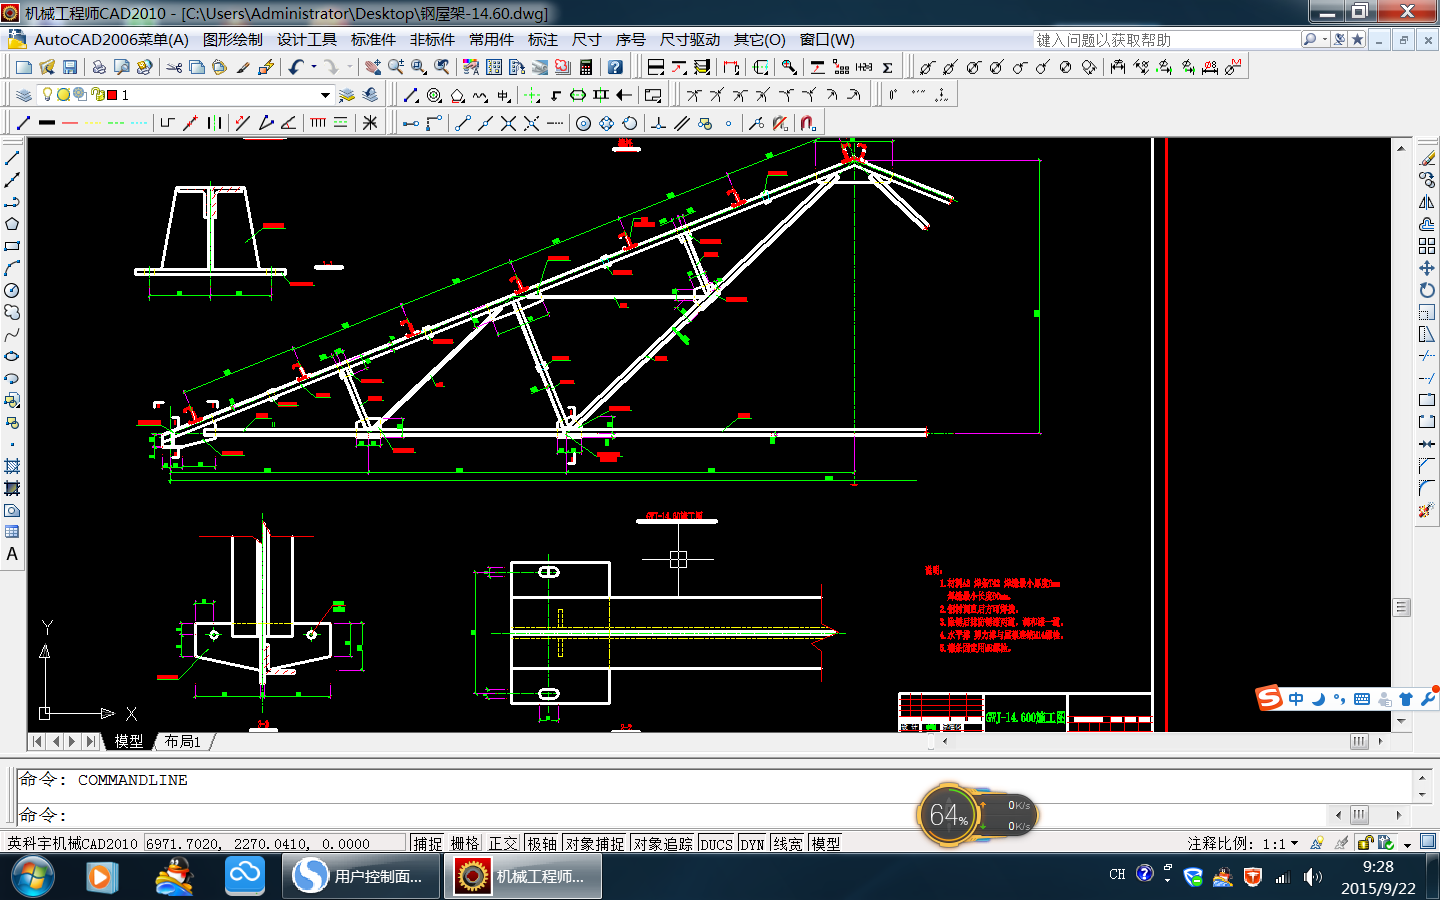Open the calculator tool in toolbar
This screenshot has width=1440, height=900.
pyautogui.click(x=586, y=67)
